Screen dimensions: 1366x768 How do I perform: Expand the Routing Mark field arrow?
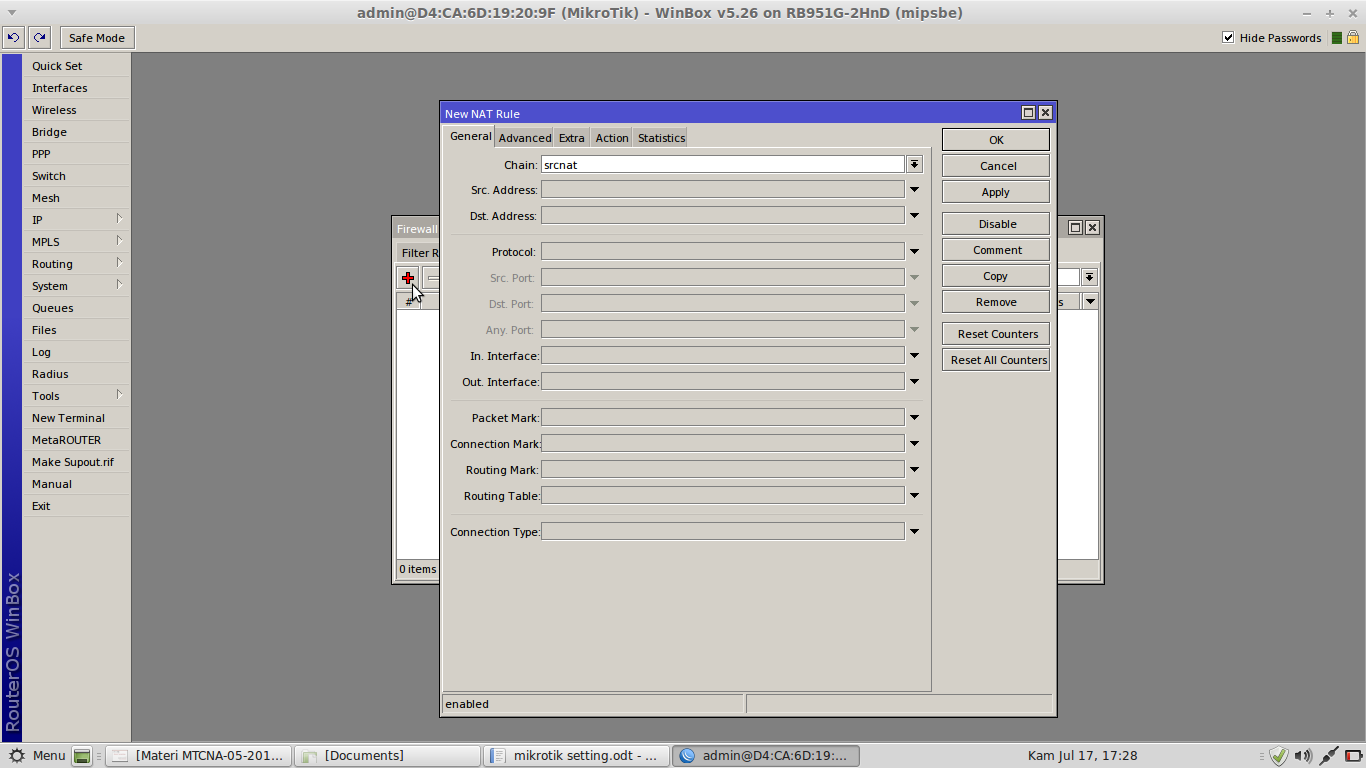click(914, 469)
